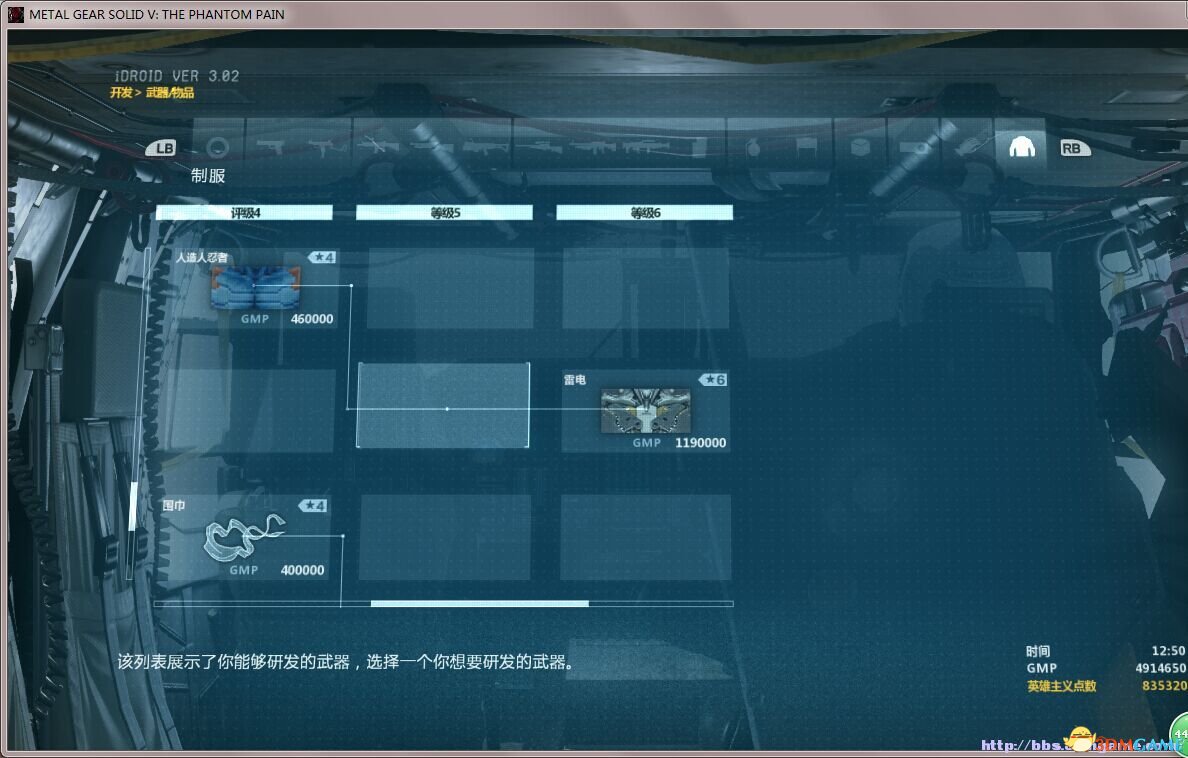Image resolution: width=1188 pixels, height=758 pixels.
Task: Open the machine gun category
Action: click(x=592, y=146)
